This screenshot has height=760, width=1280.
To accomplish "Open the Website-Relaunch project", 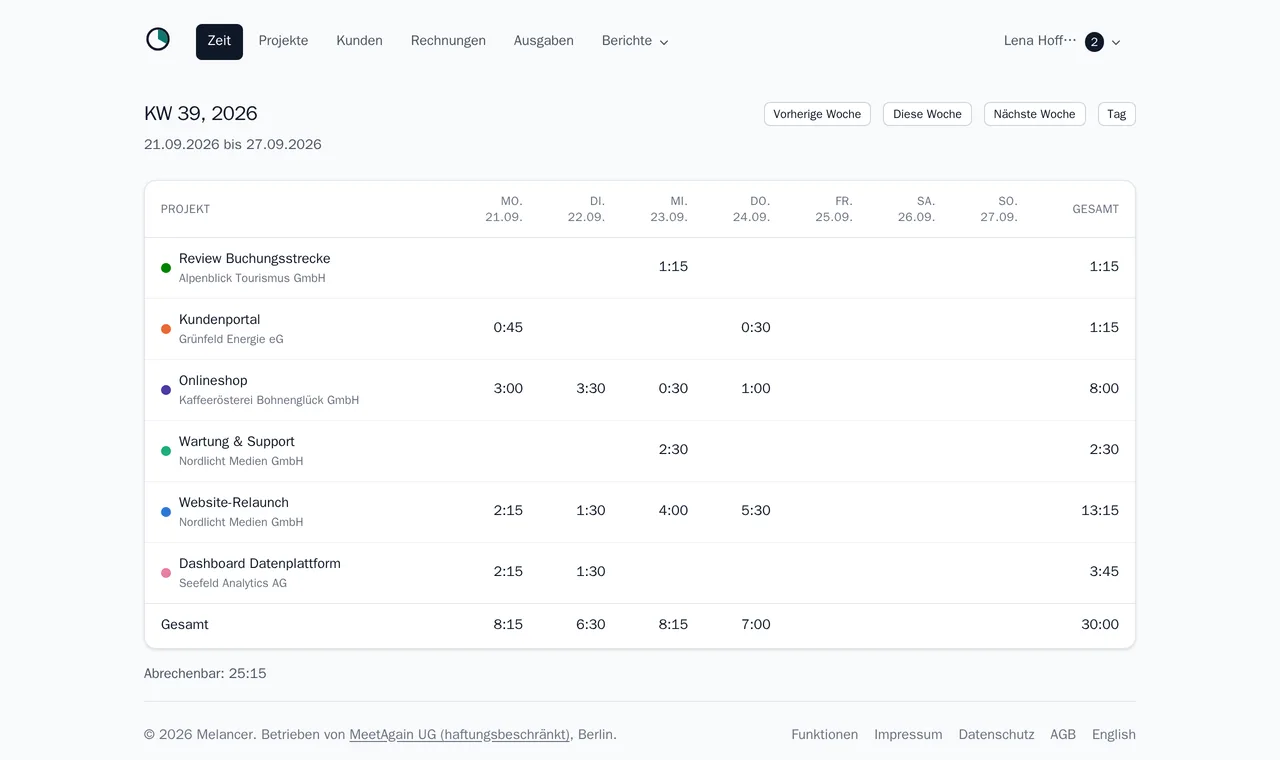I will pos(234,502).
